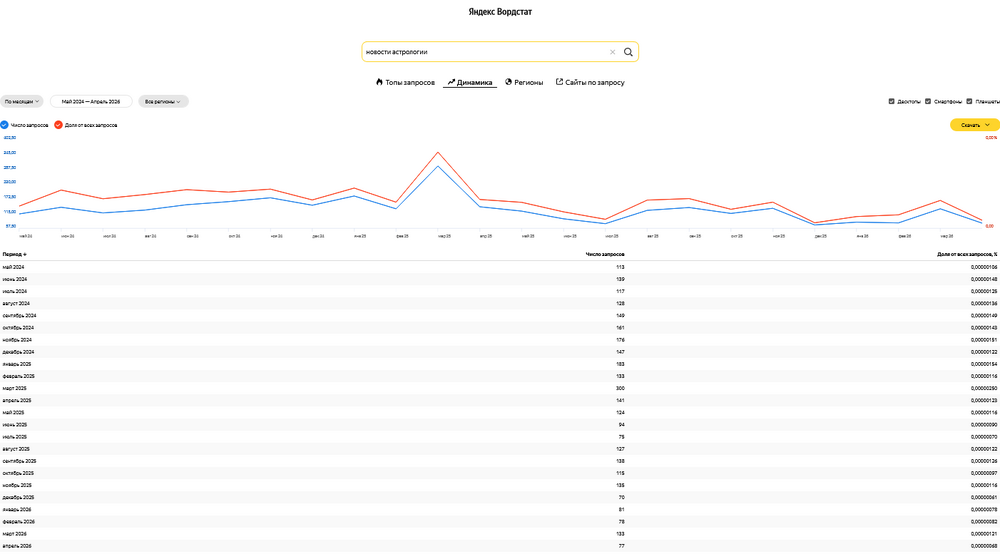
Task: Select the июнь 2025 table row
Action: coord(500,425)
